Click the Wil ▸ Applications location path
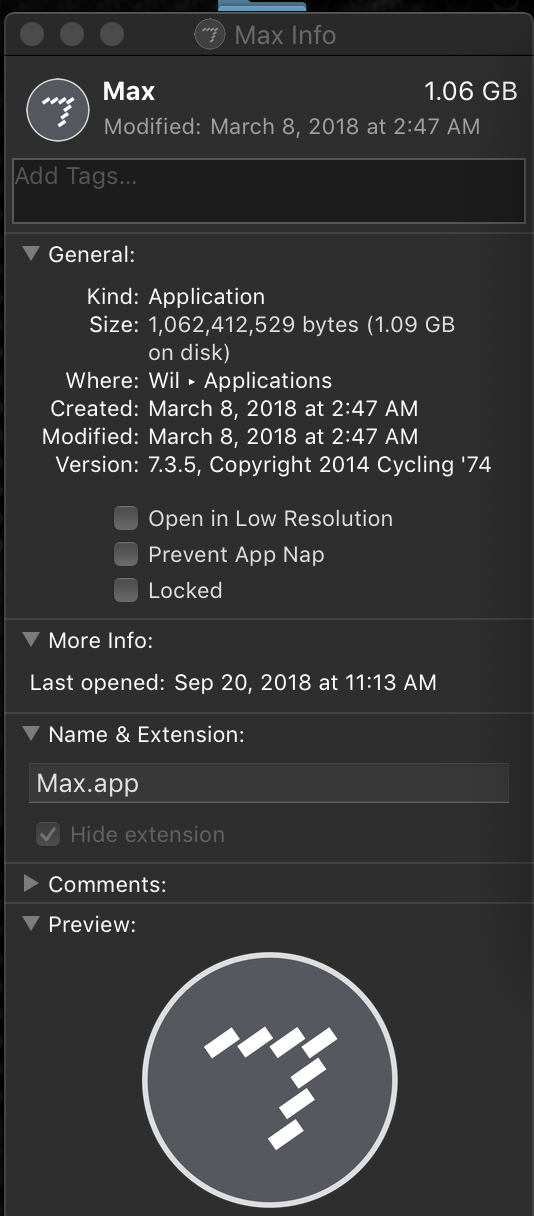Screen dimensions: 534x1216 [x=240, y=380]
